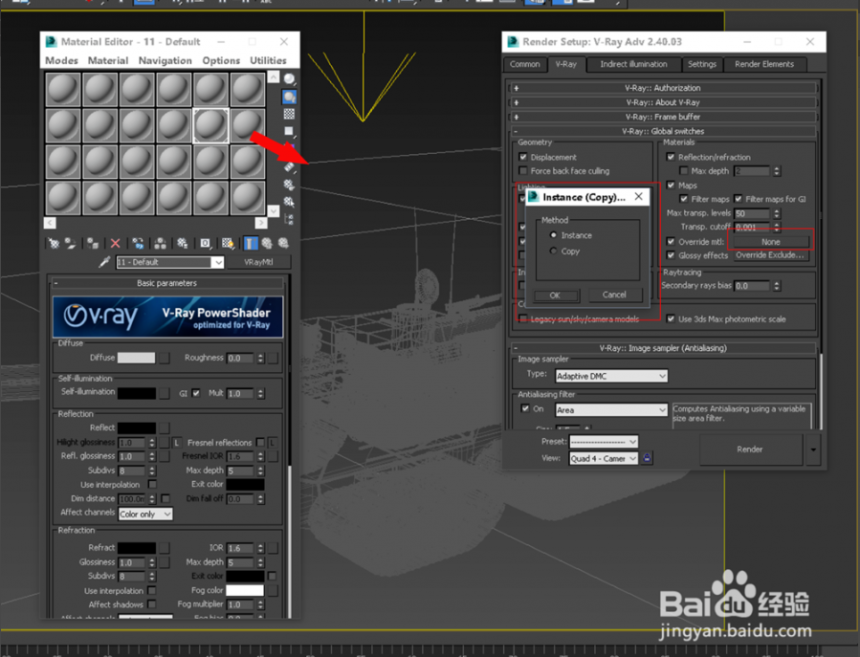Viewport: 860px width, 657px height.
Task: Enable Force back face culling
Action: (x=523, y=171)
